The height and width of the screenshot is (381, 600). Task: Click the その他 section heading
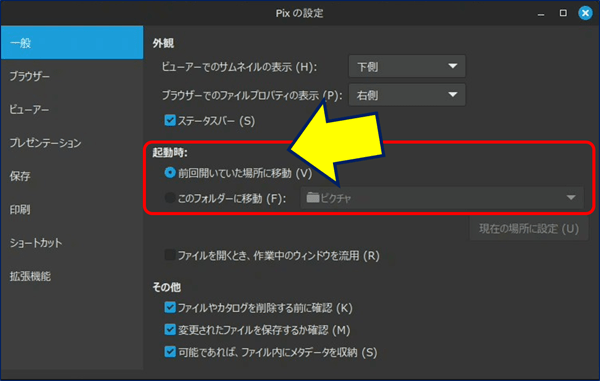[x=167, y=287]
